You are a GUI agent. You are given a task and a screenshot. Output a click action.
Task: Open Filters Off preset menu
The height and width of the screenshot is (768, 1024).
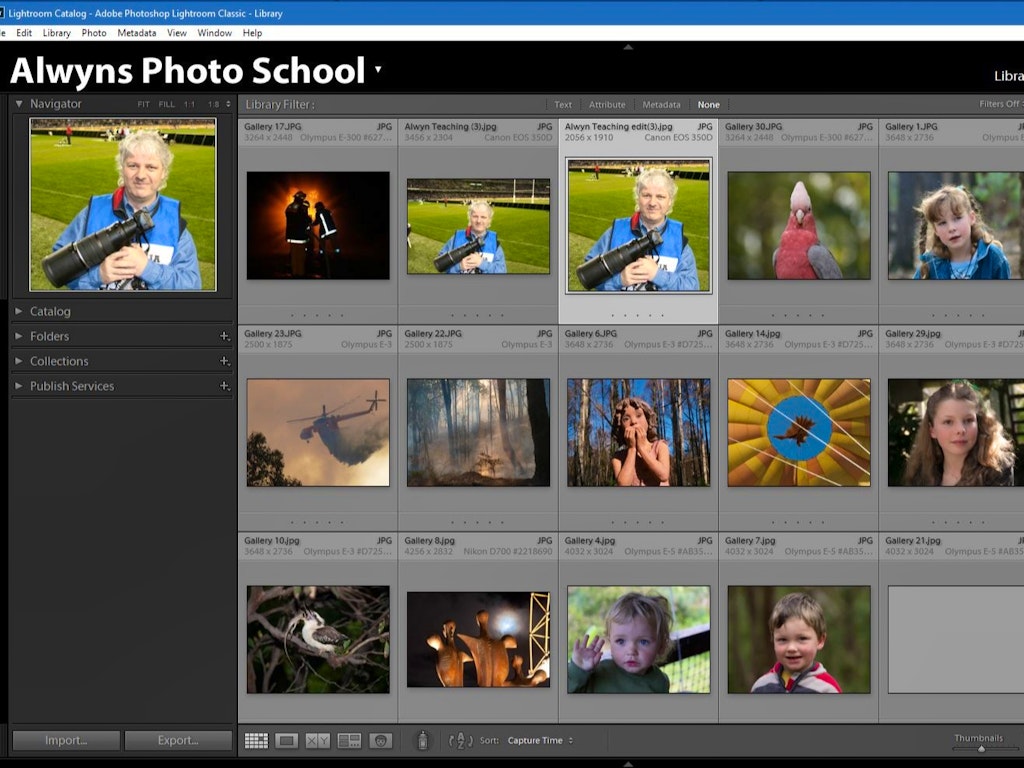(x=1000, y=104)
